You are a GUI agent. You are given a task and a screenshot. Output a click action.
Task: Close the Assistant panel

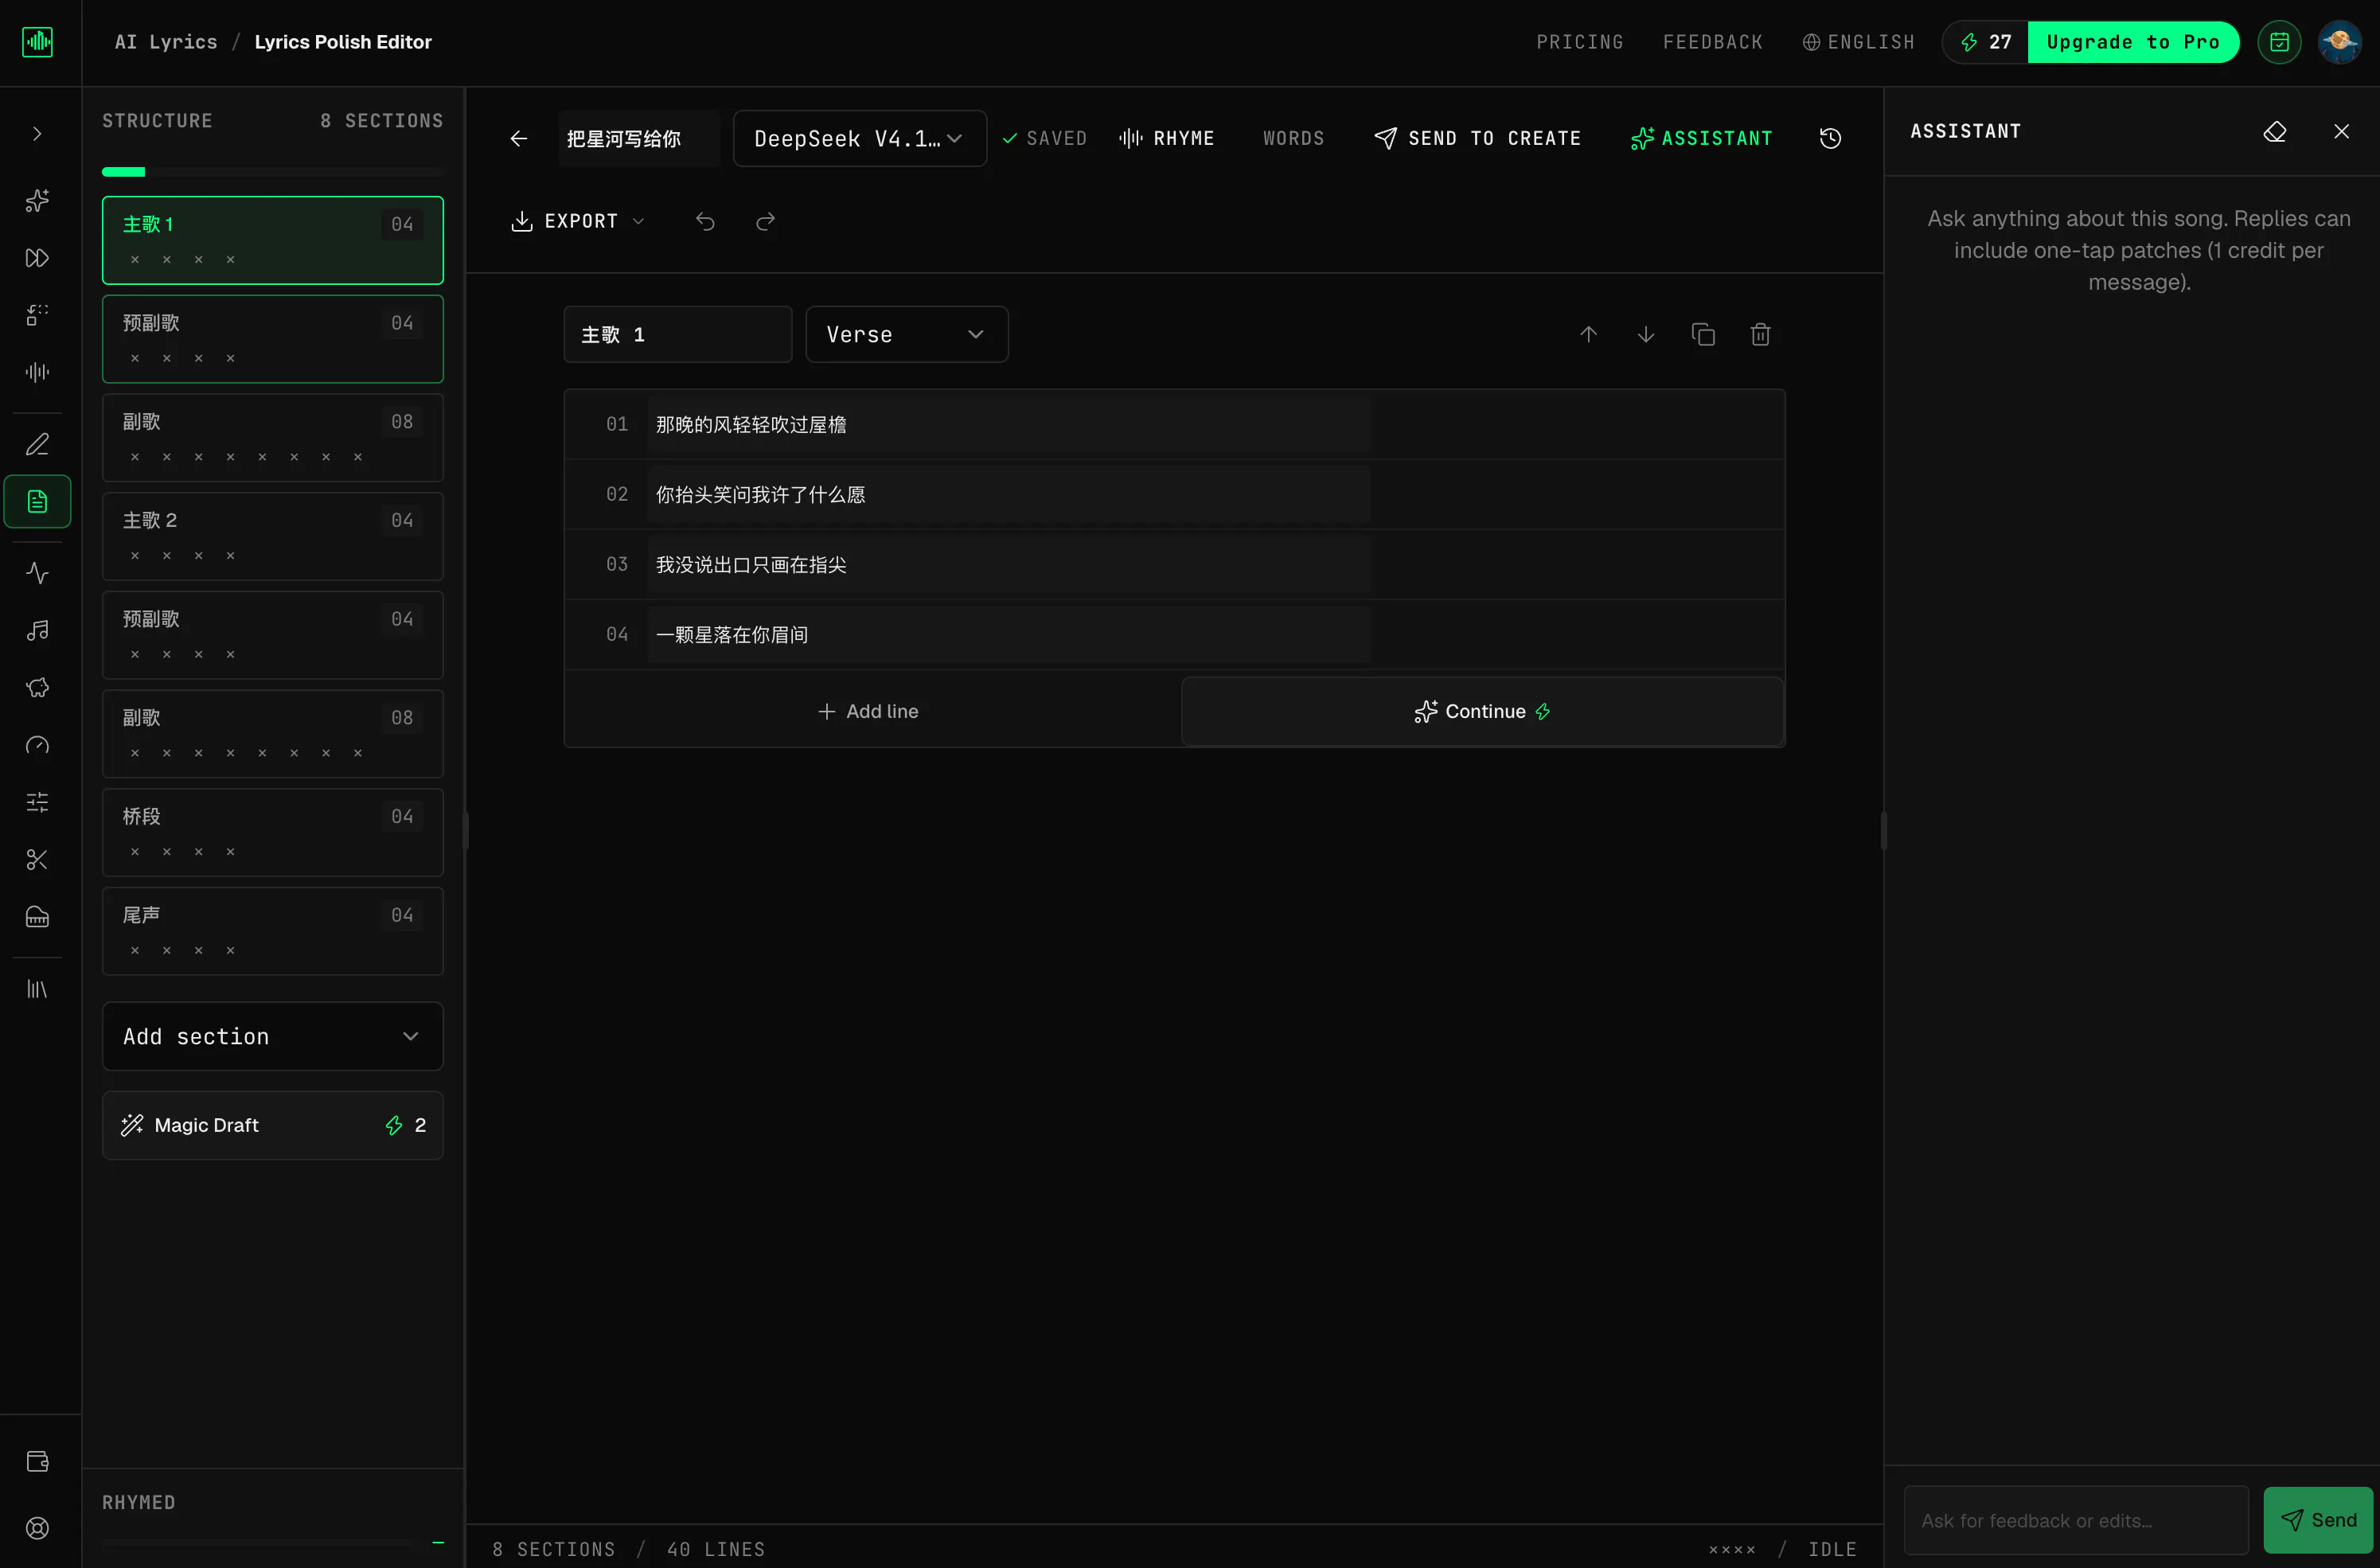pyautogui.click(x=2341, y=131)
